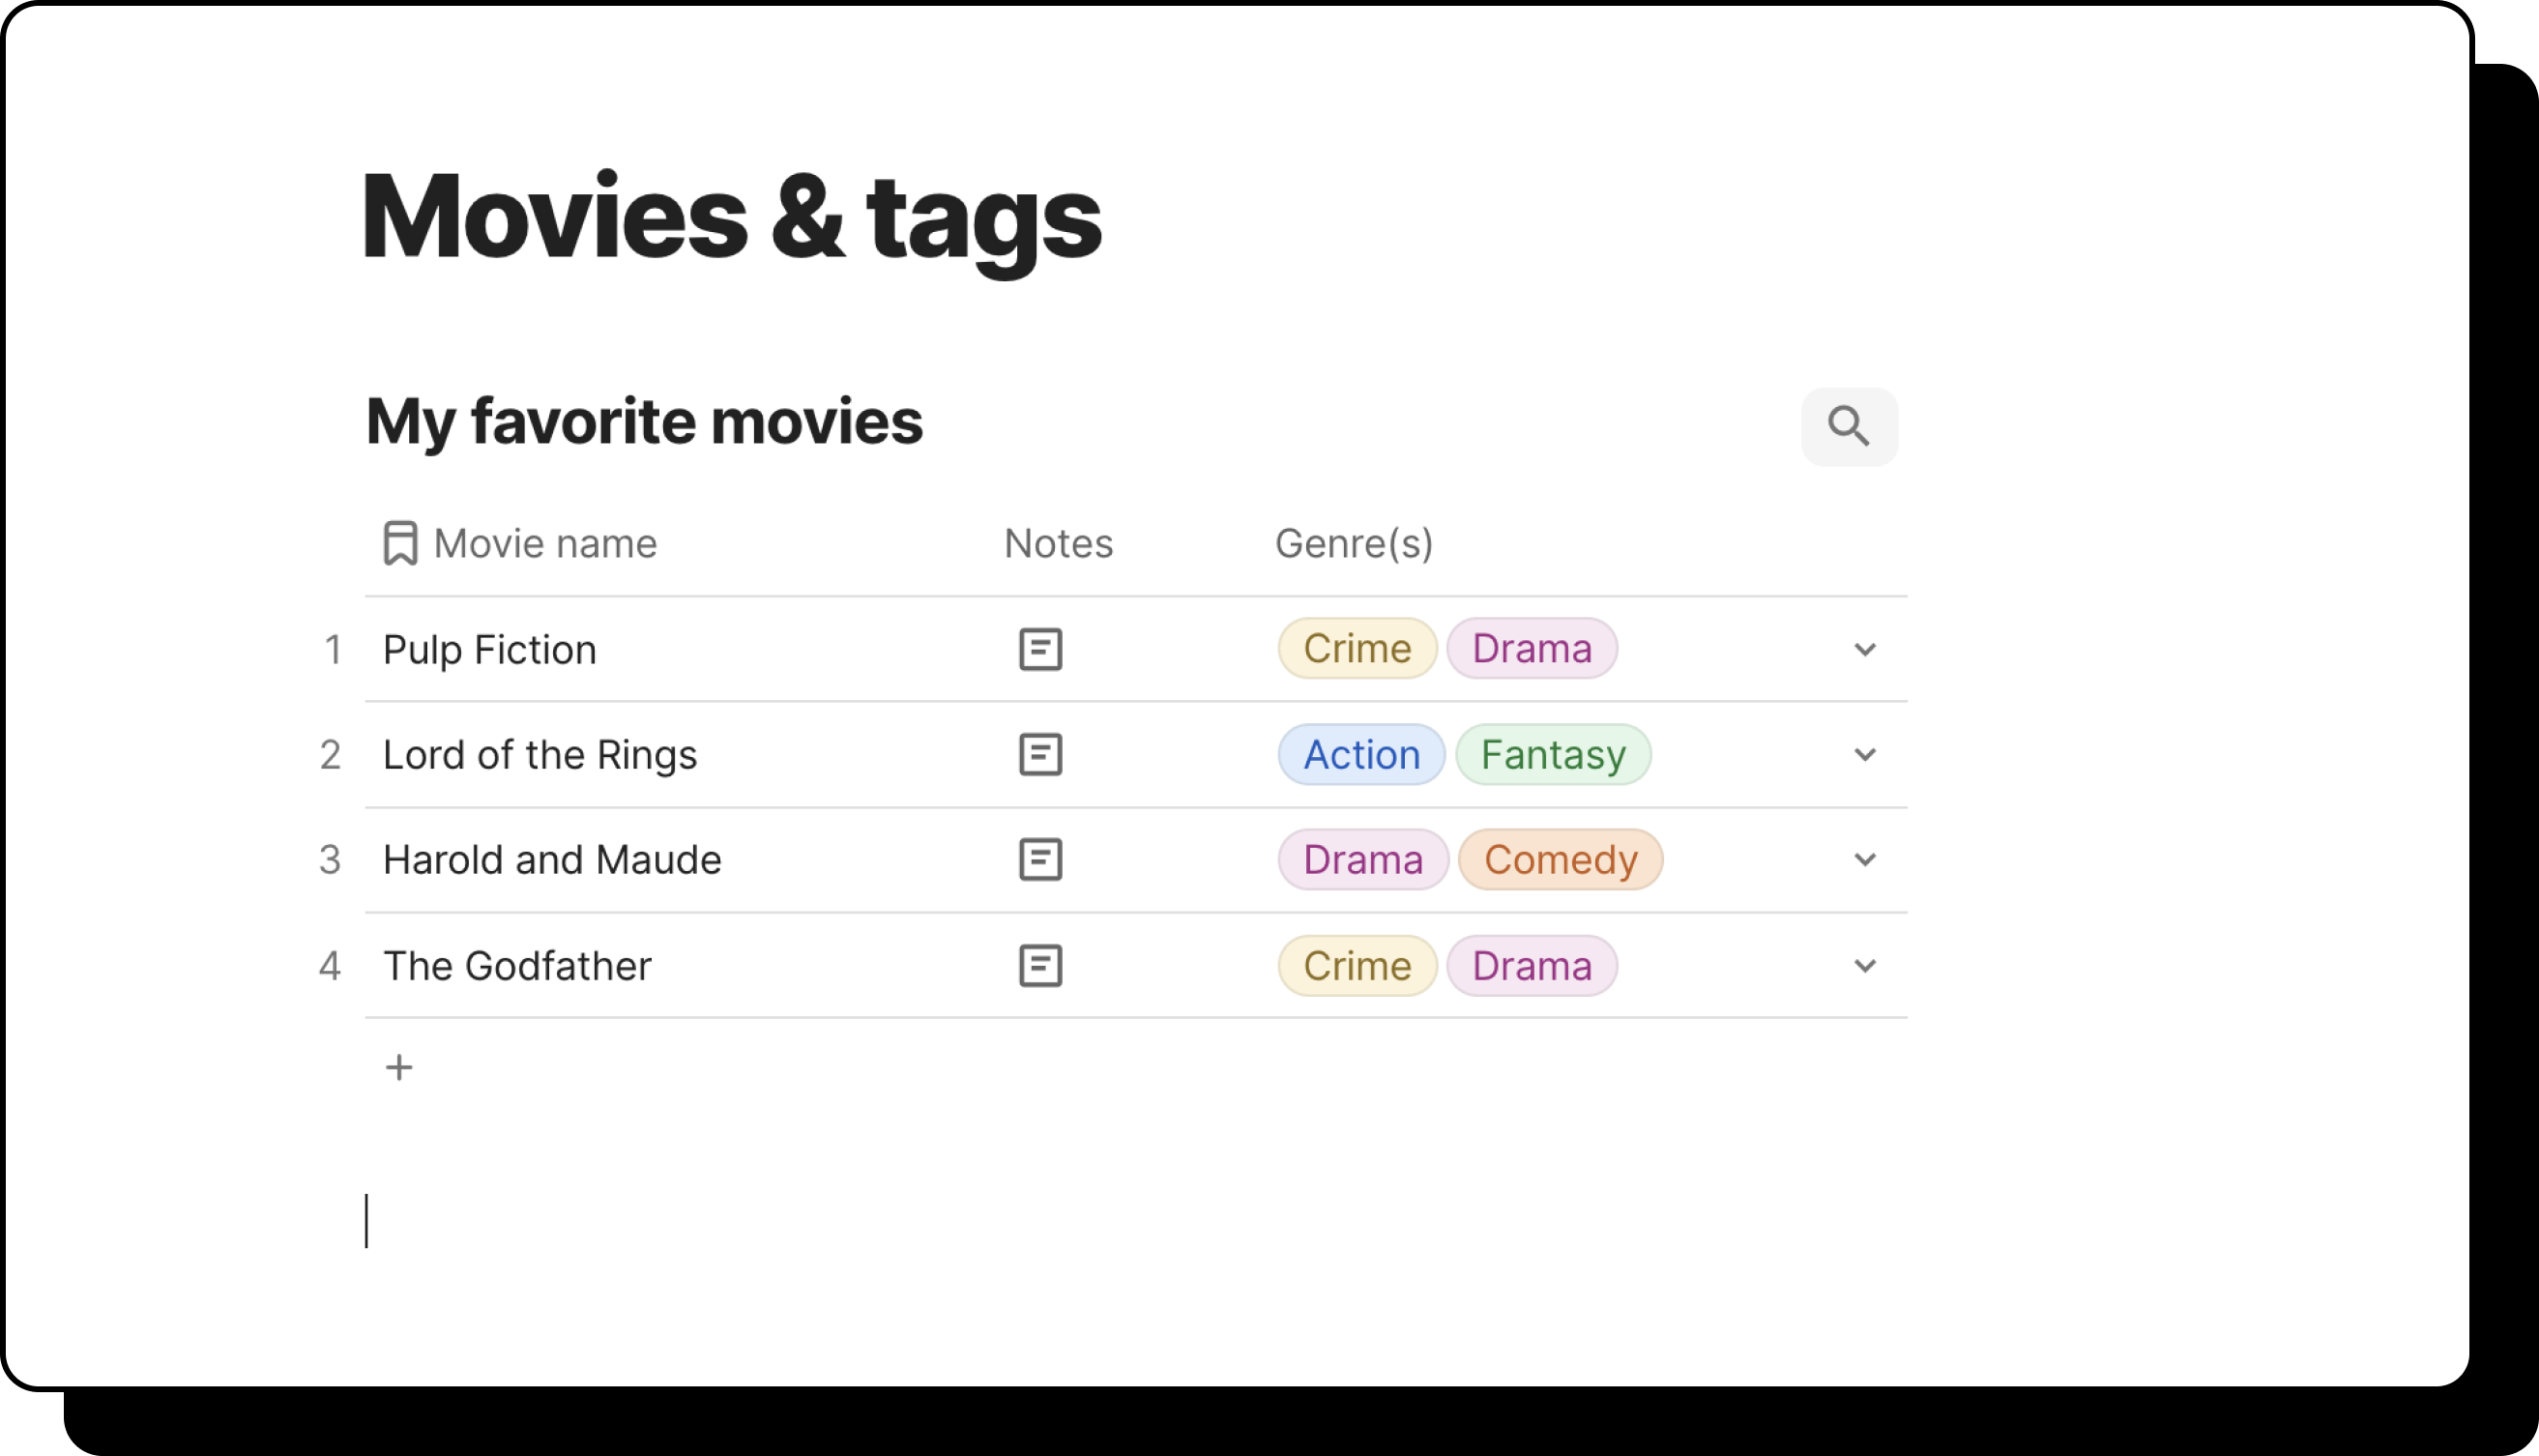2539x1456 pixels.
Task: Select the blue Action genre tag
Action: [x=1361, y=754]
